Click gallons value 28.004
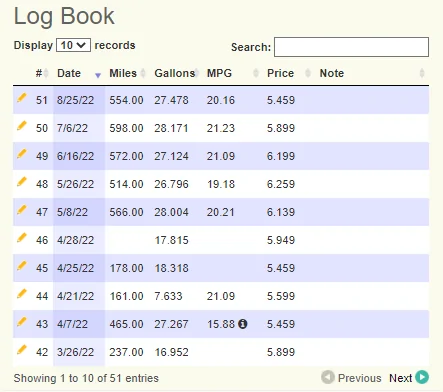 click(171, 212)
